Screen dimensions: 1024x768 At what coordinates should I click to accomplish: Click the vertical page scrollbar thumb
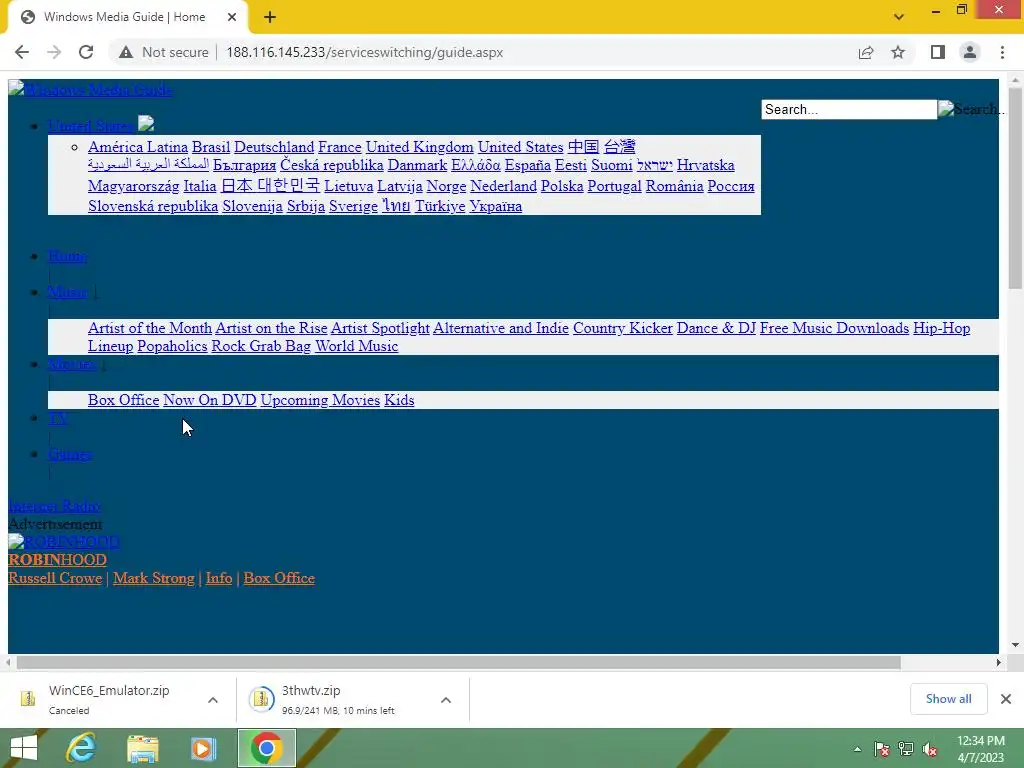tap(1015, 188)
